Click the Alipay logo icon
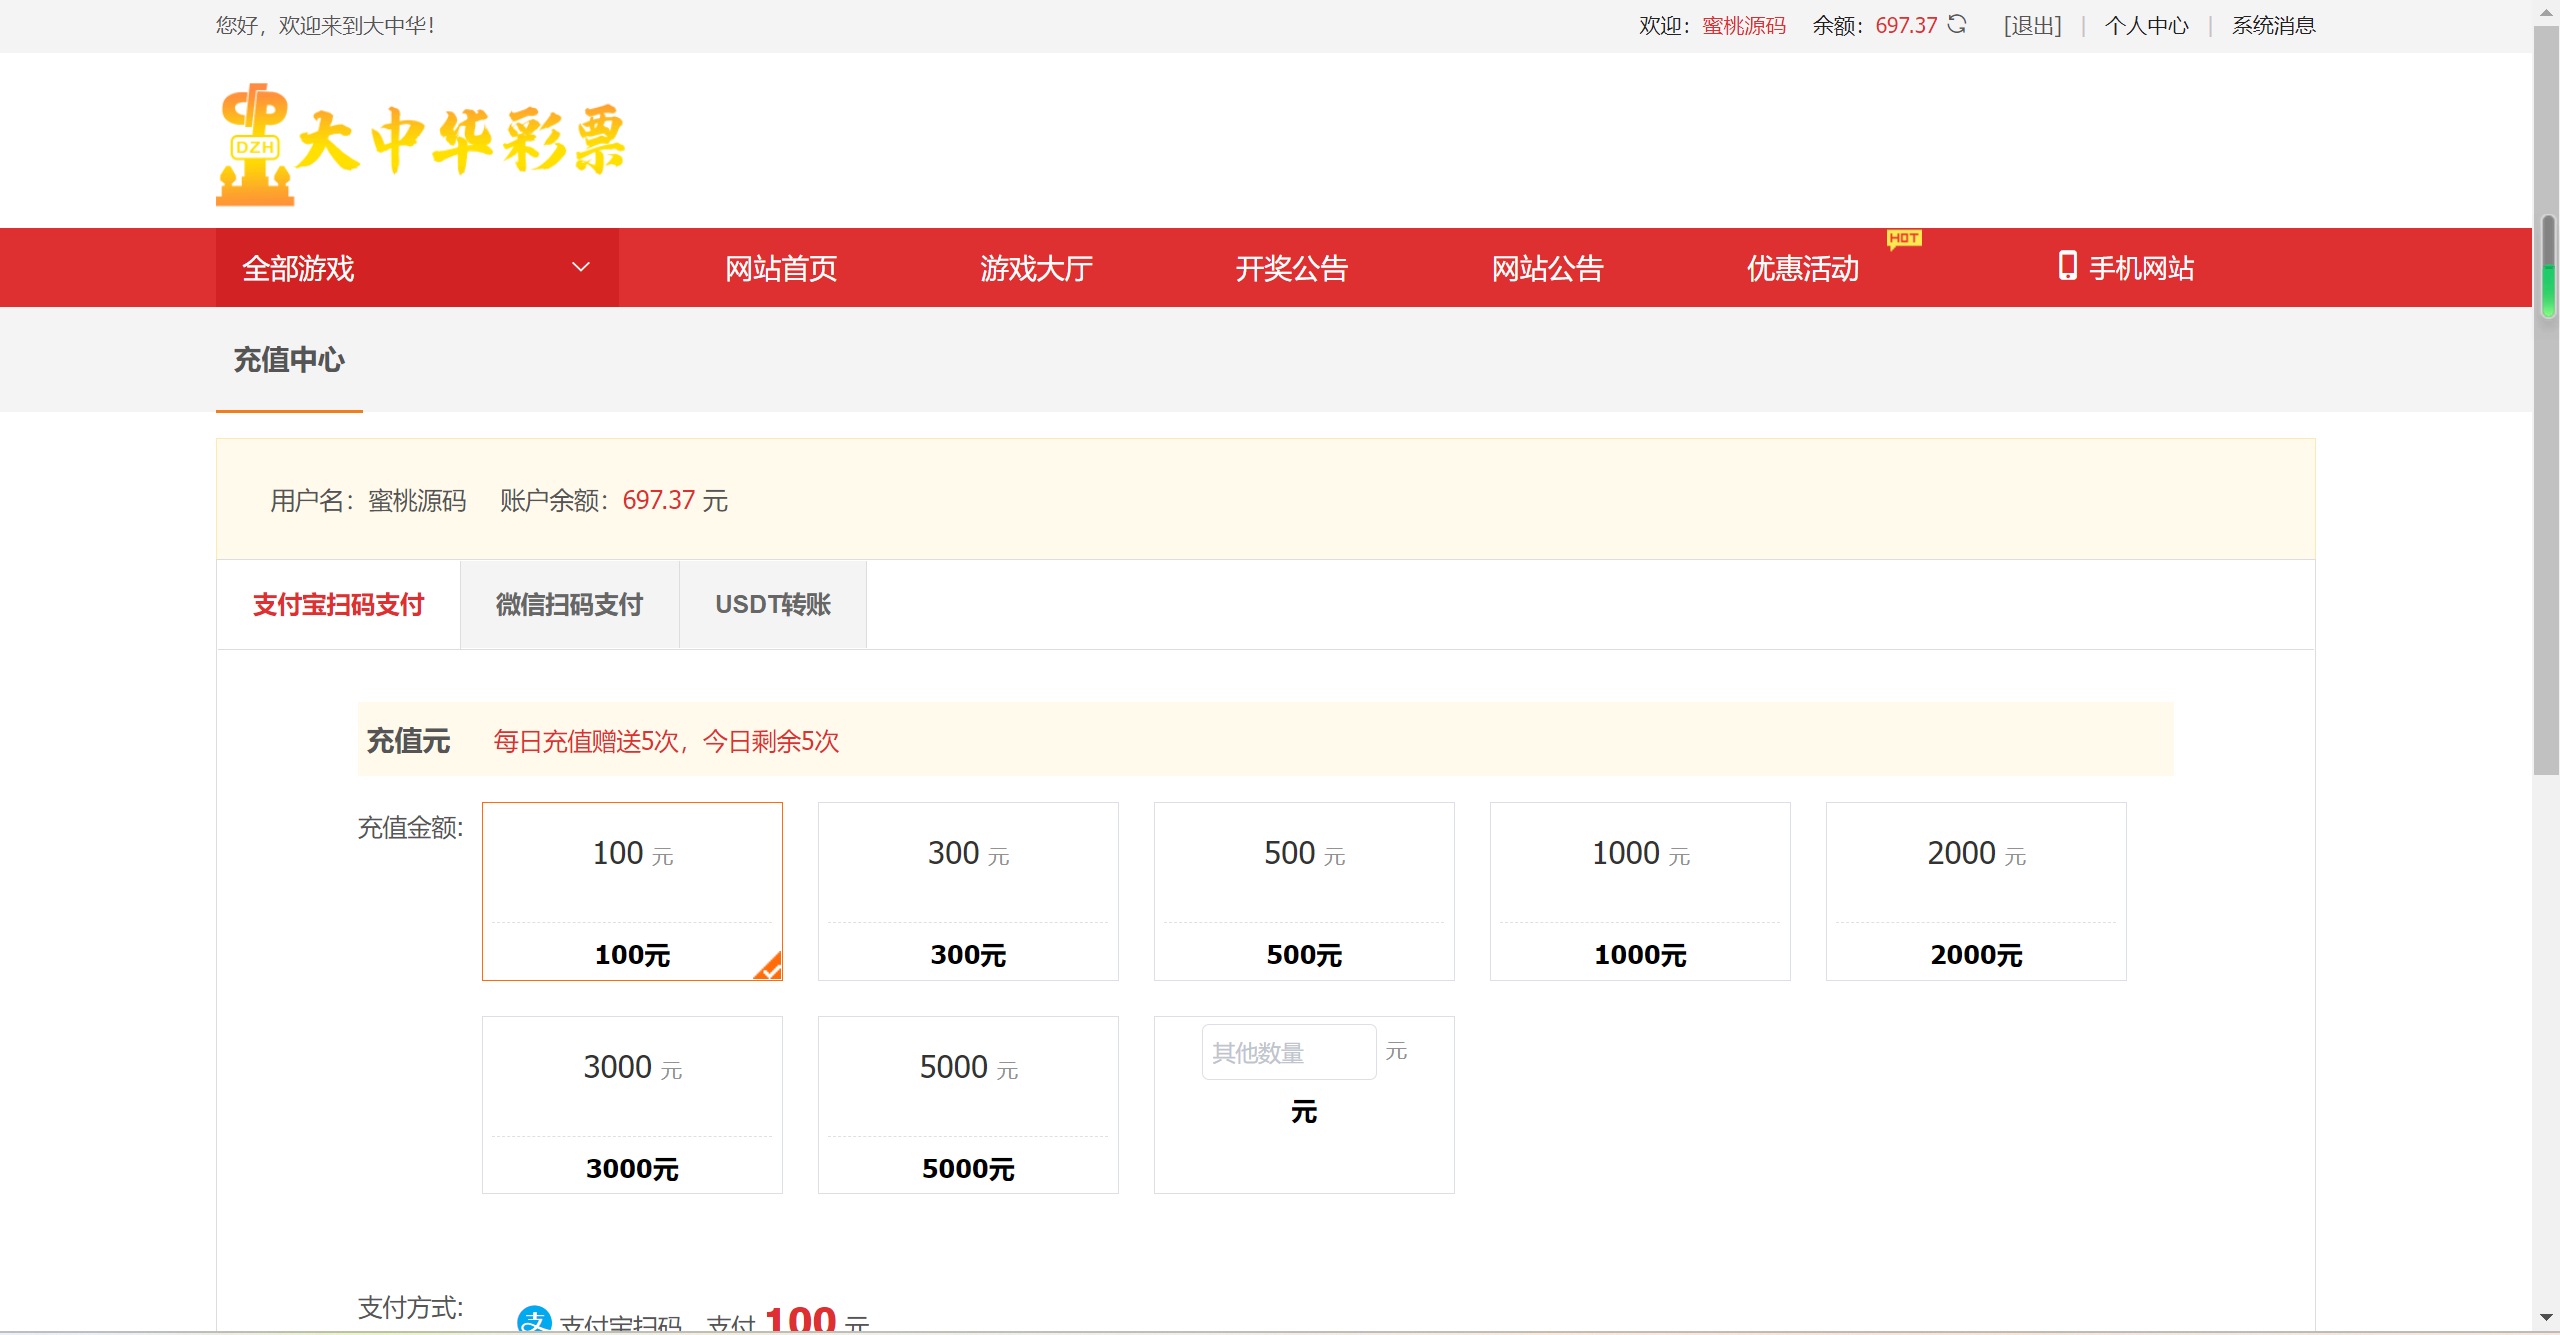2560x1335 pixels. pyautogui.click(x=534, y=1320)
